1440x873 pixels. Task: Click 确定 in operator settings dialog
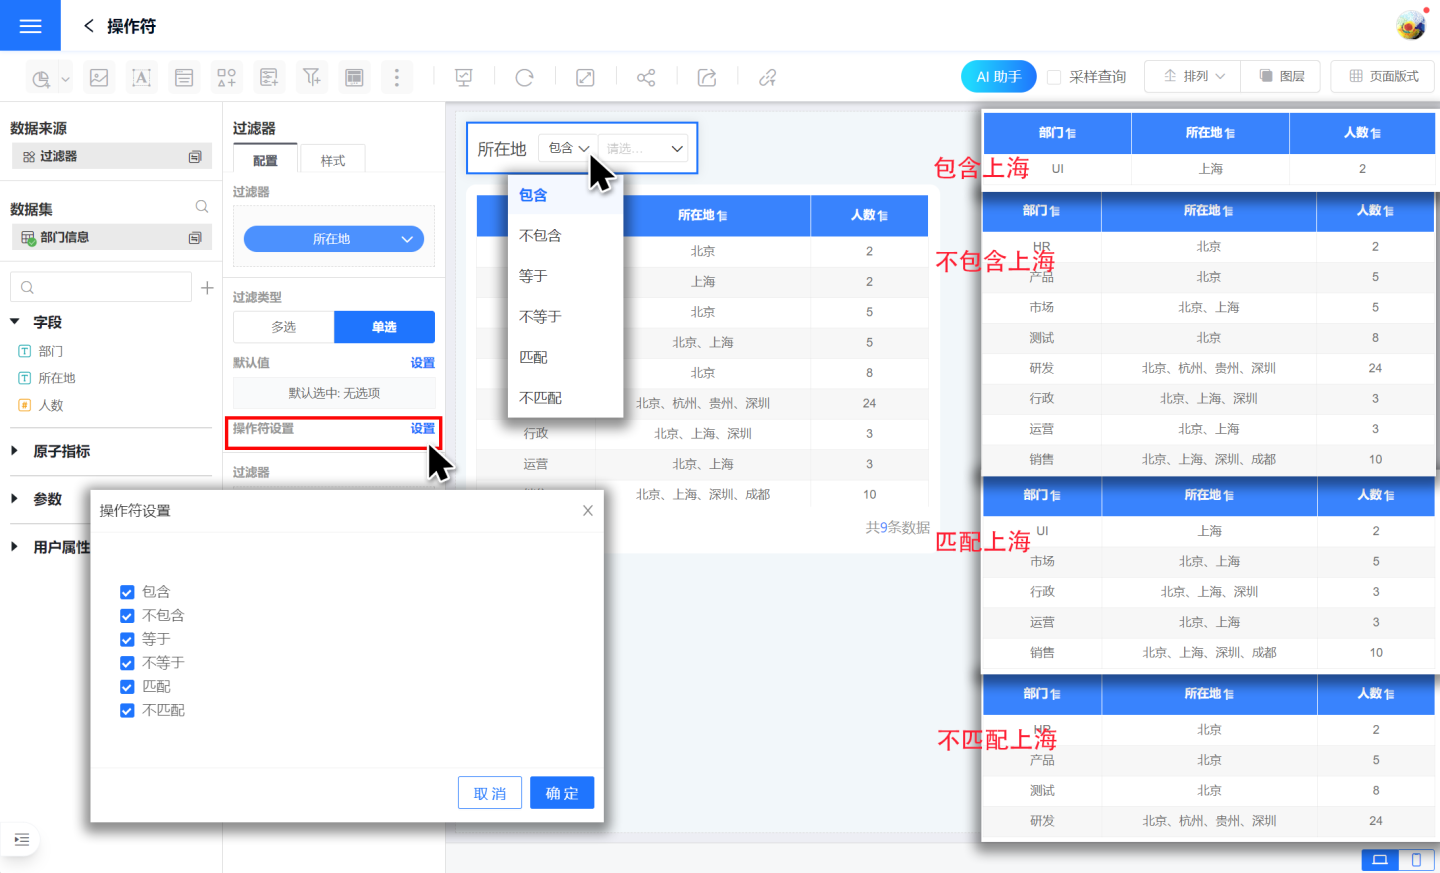561,793
